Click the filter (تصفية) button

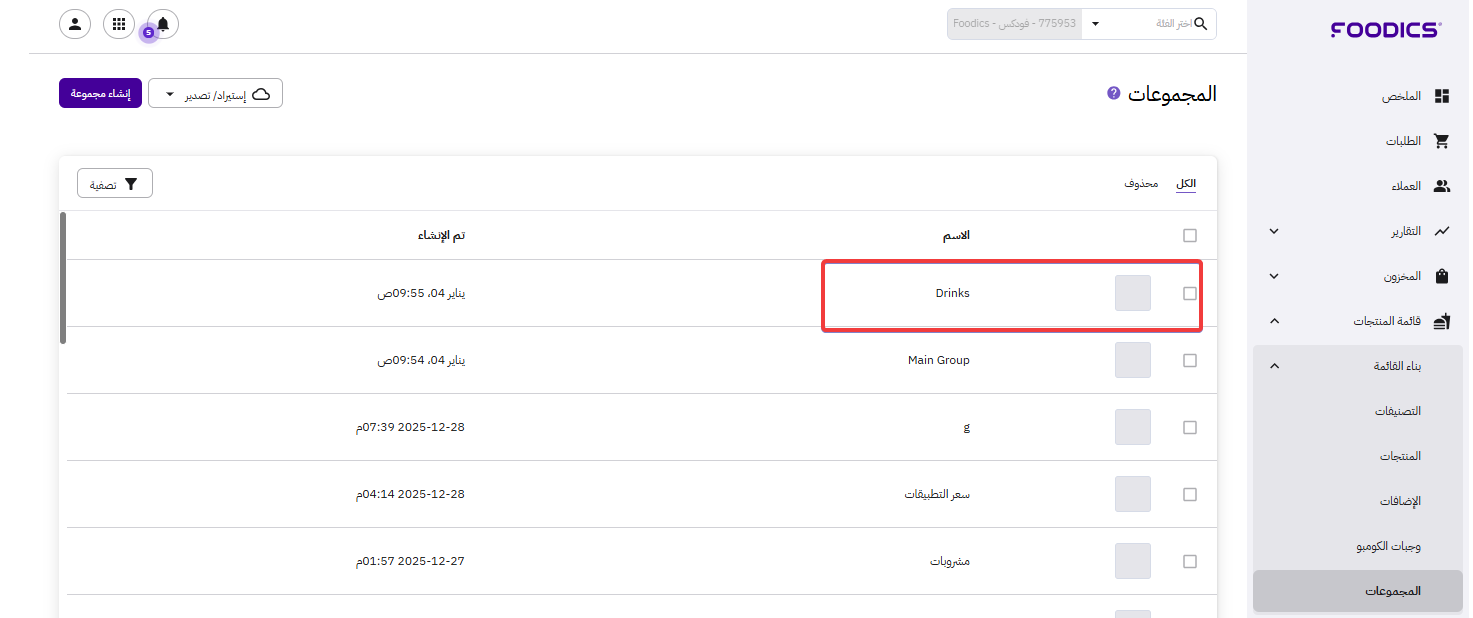[115, 184]
